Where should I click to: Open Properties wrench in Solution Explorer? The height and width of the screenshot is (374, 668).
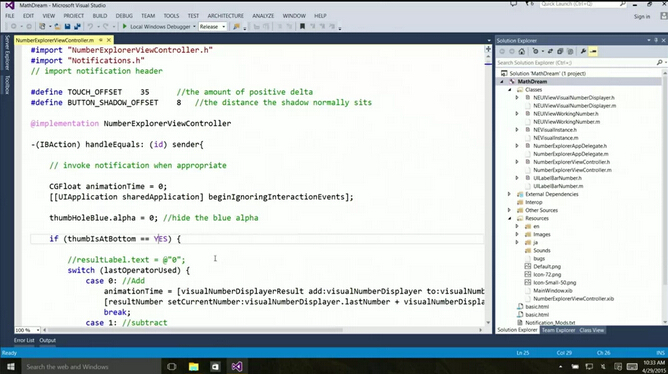pos(583,52)
